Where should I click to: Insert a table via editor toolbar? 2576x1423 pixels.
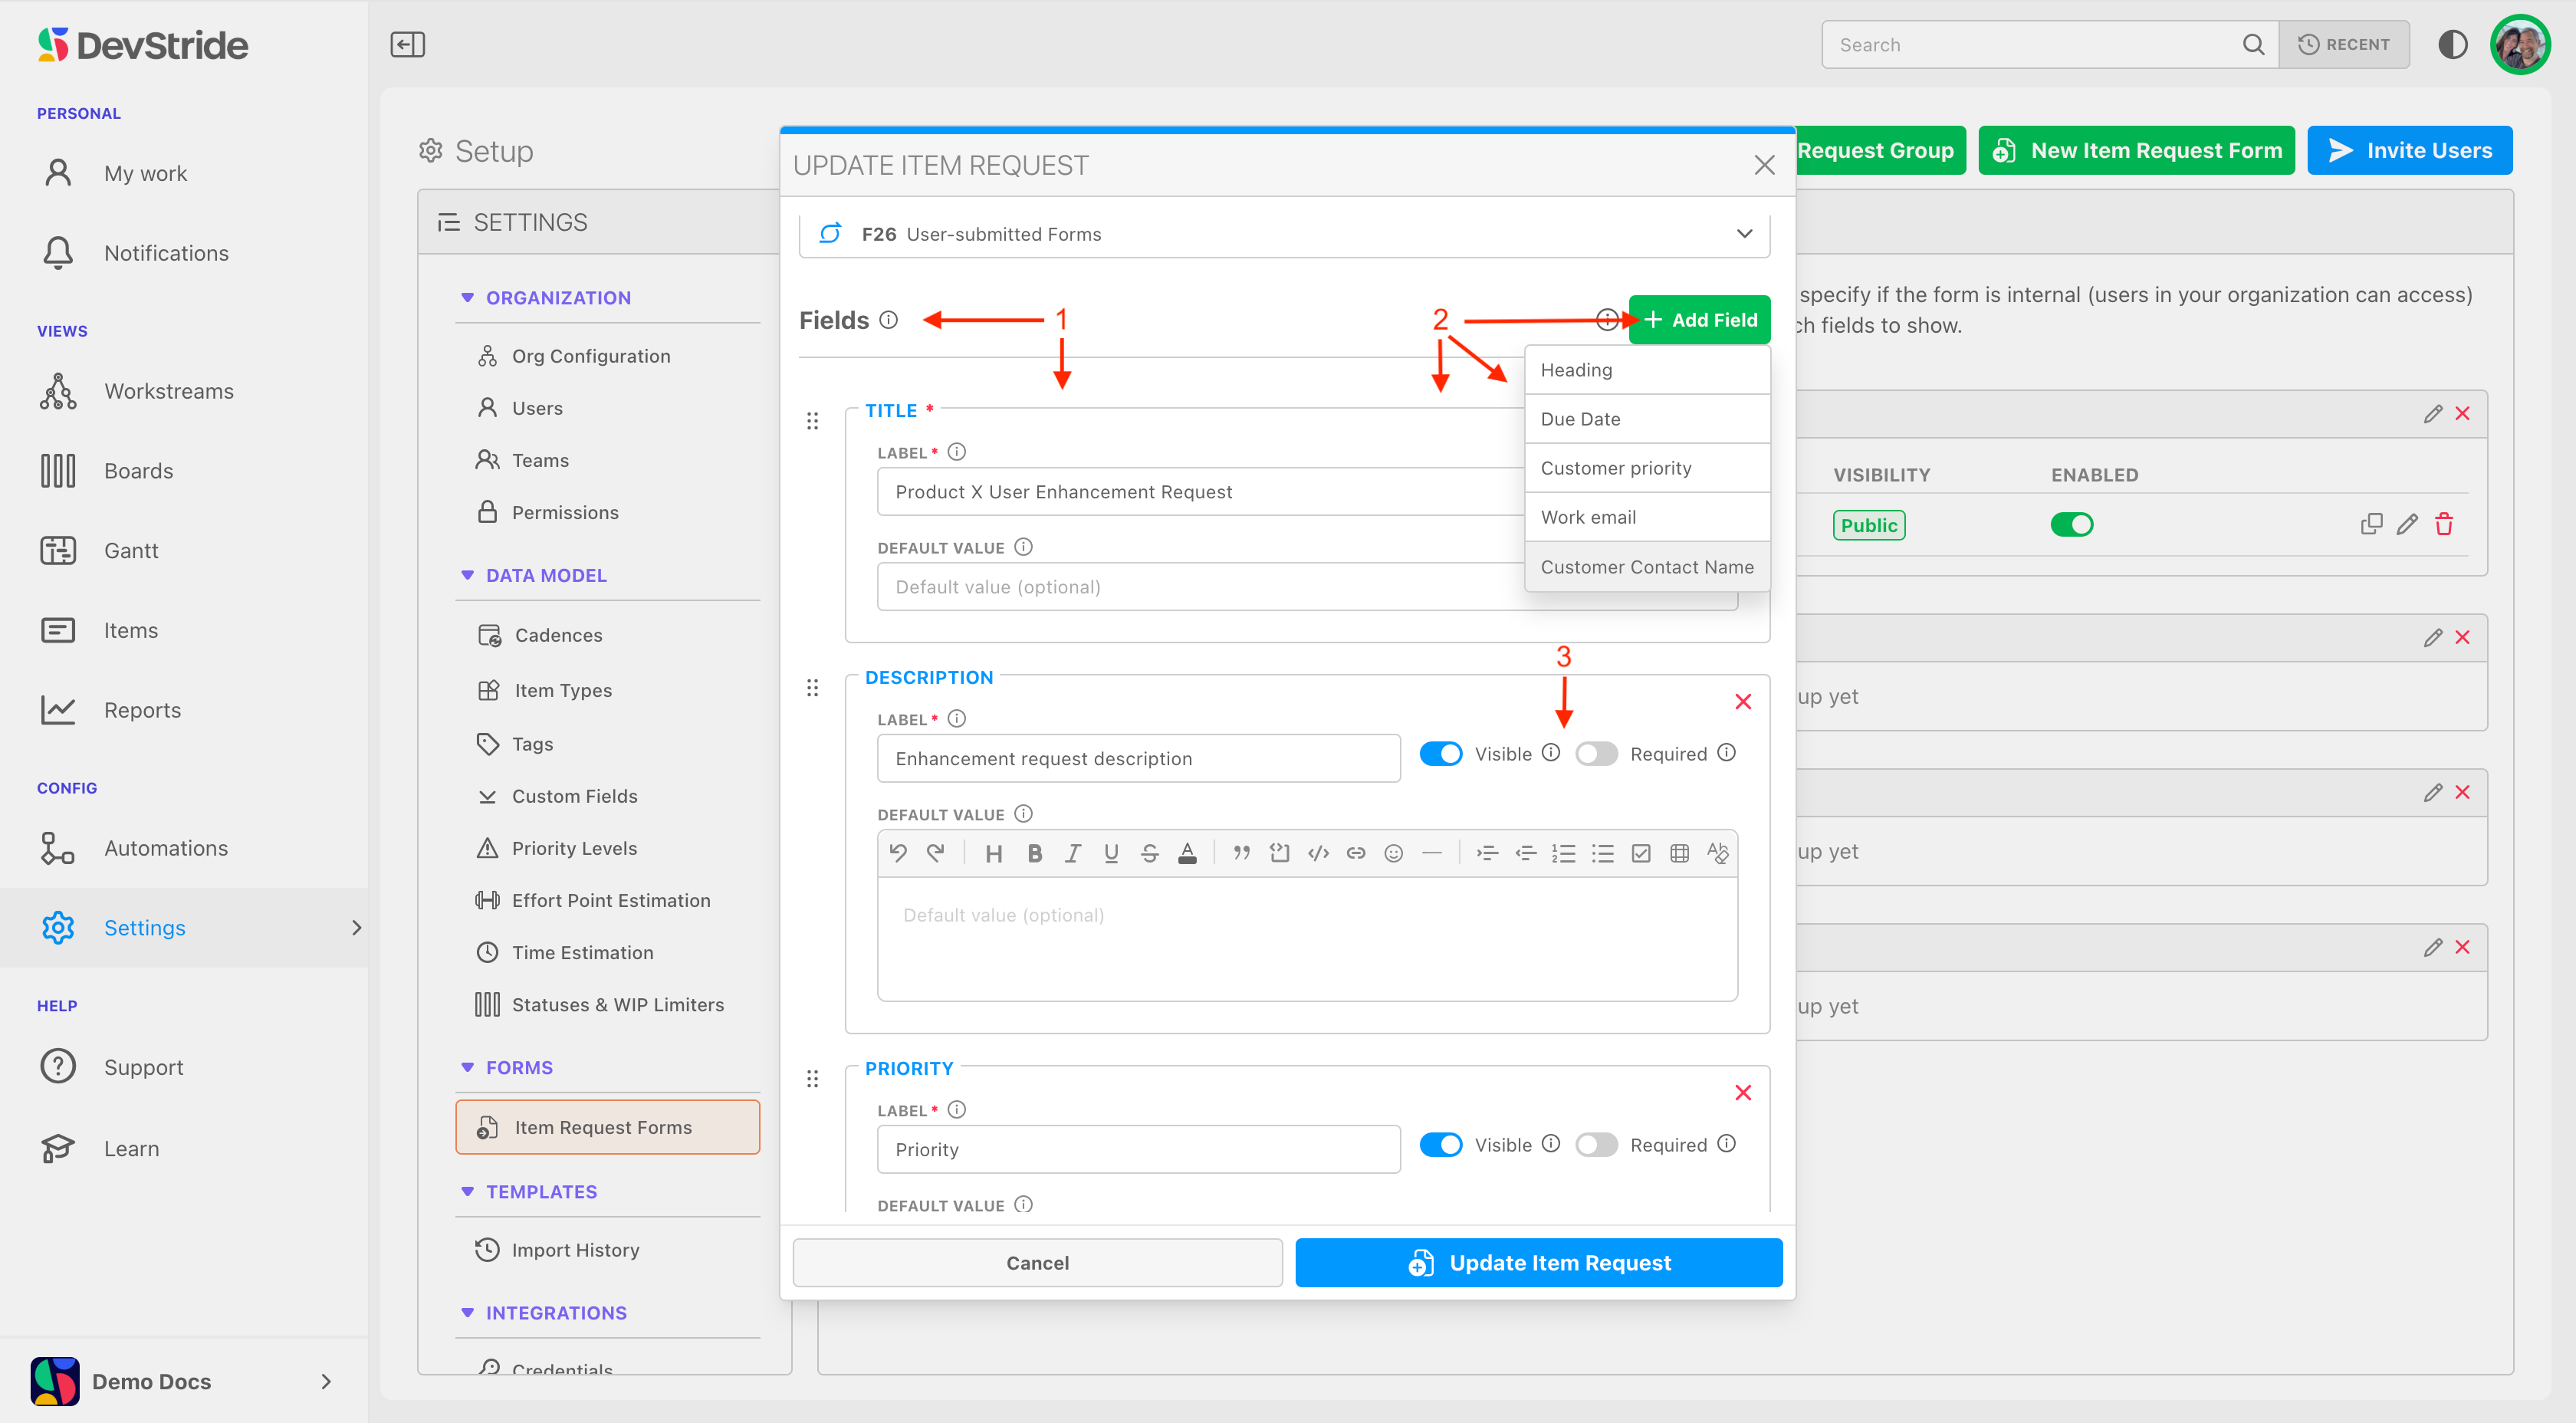click(x=1679, y=853)
